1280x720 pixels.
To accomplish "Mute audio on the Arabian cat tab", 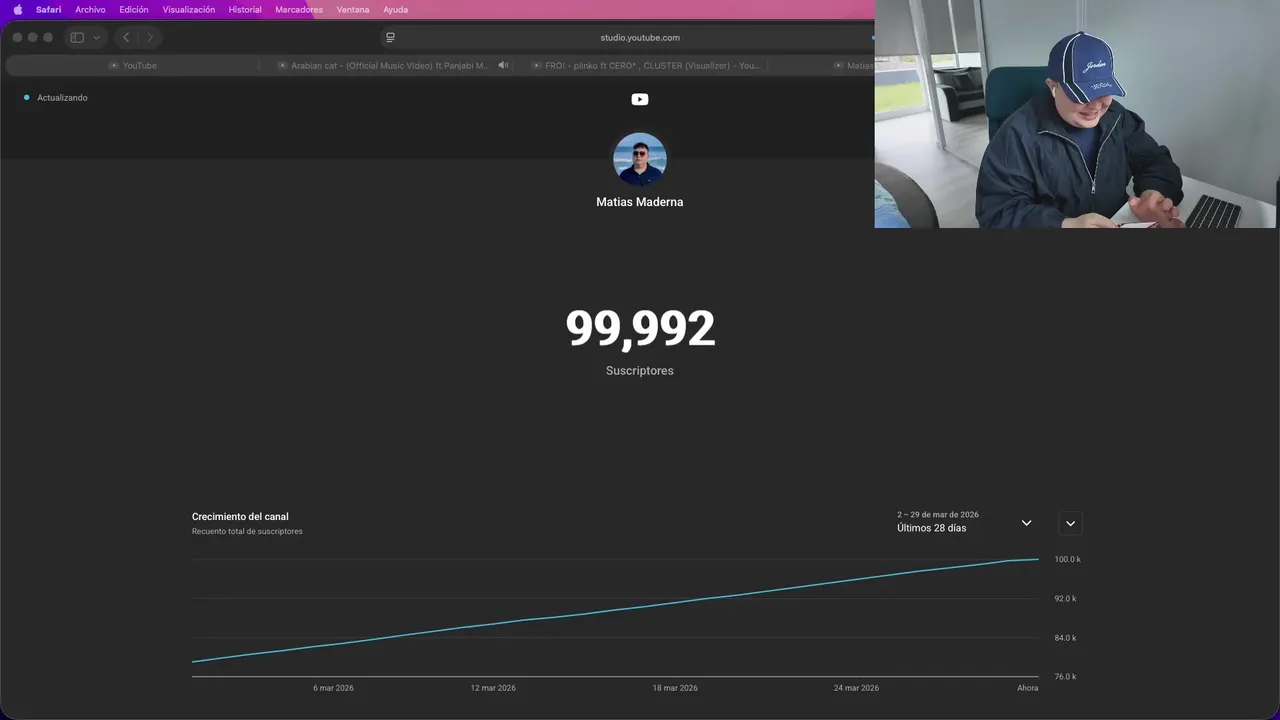I will (x=503, y=65).
